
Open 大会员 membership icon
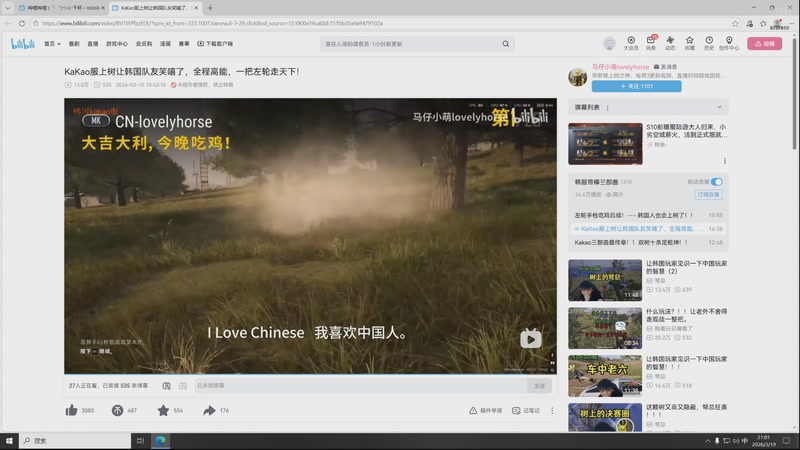(631, 43)
